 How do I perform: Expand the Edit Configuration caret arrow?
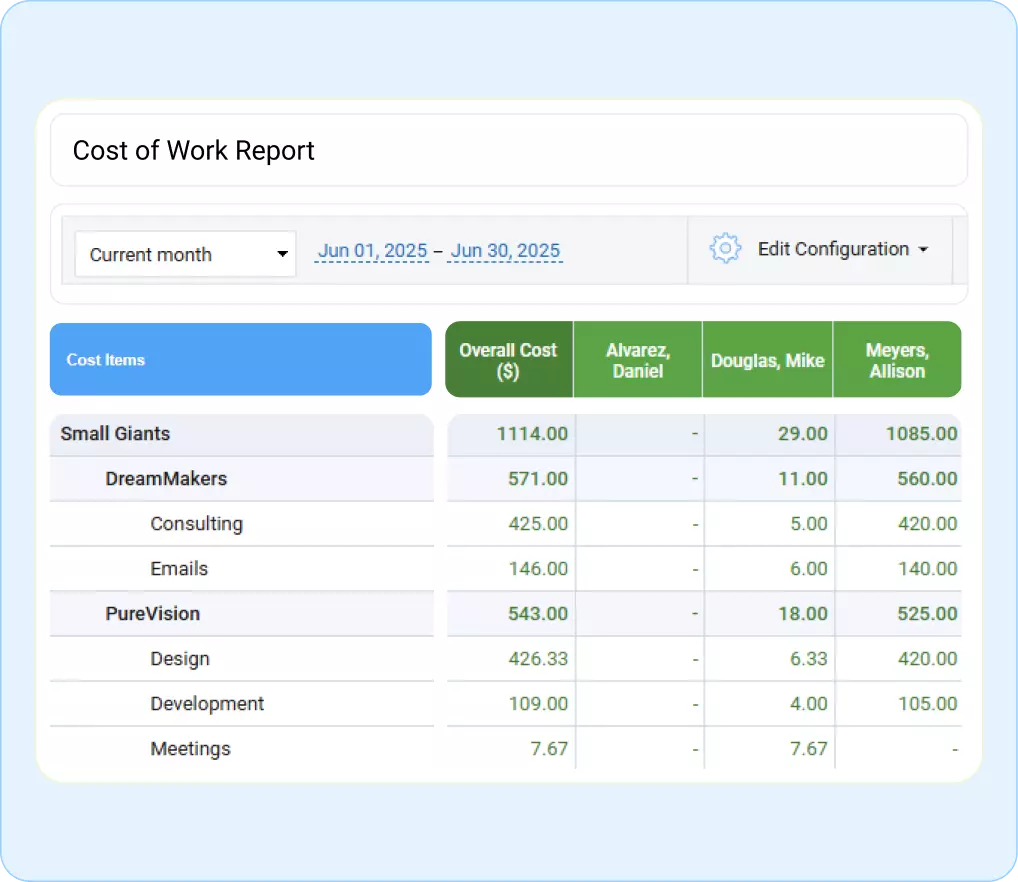(925, 250)
